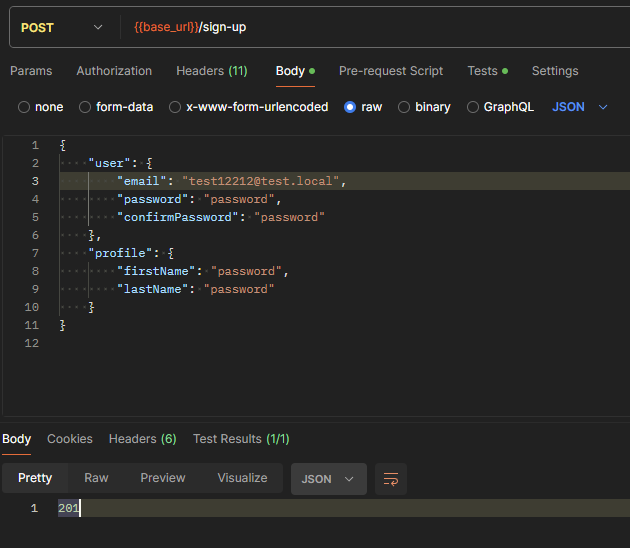Open the blue JSON body format dropdown

579,107
